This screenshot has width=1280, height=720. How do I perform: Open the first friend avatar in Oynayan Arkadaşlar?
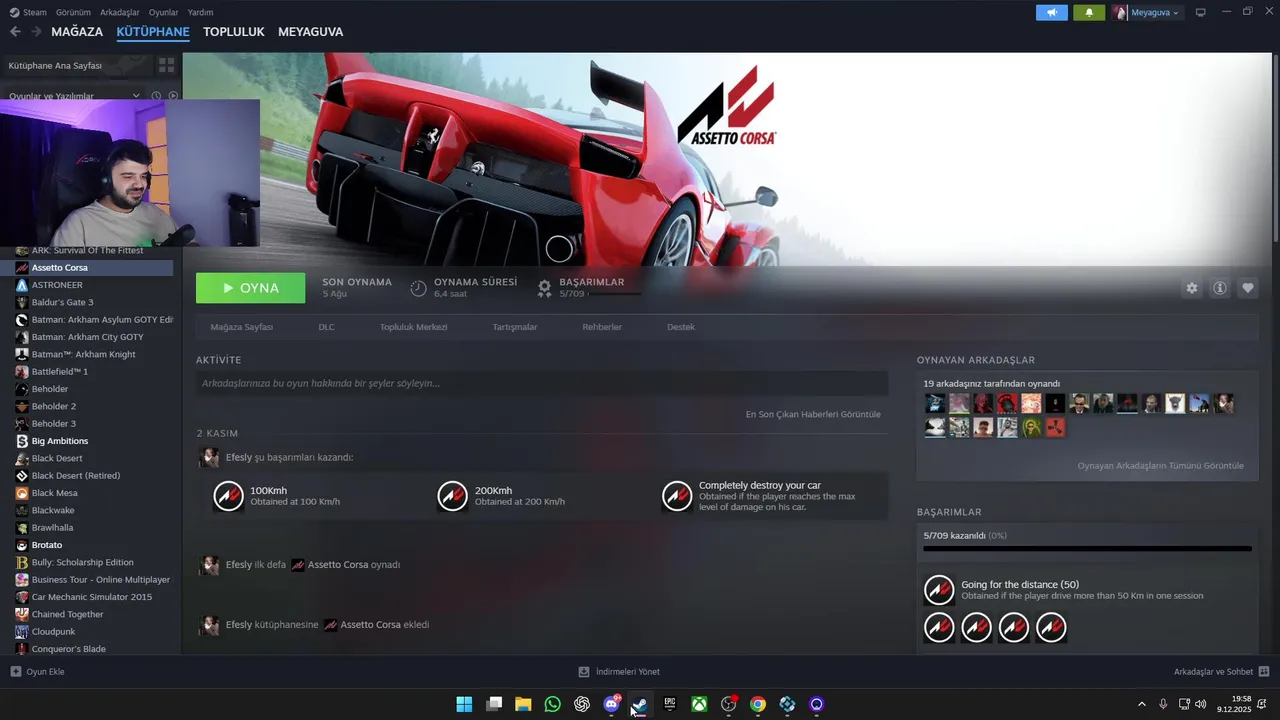(x=935, y=403)
